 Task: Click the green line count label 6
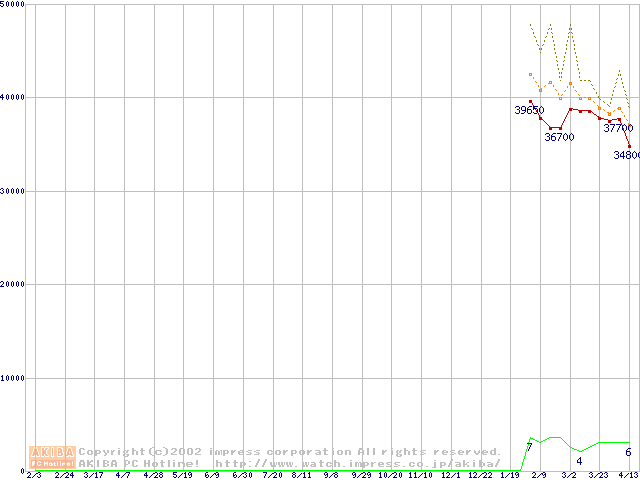tap(628, 452)
